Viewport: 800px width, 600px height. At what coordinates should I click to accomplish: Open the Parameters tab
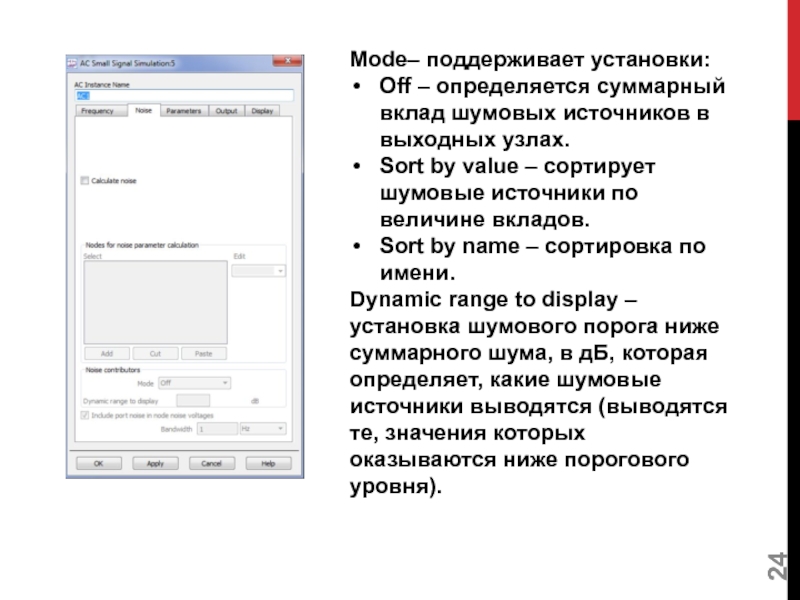[x=184, y=111]
